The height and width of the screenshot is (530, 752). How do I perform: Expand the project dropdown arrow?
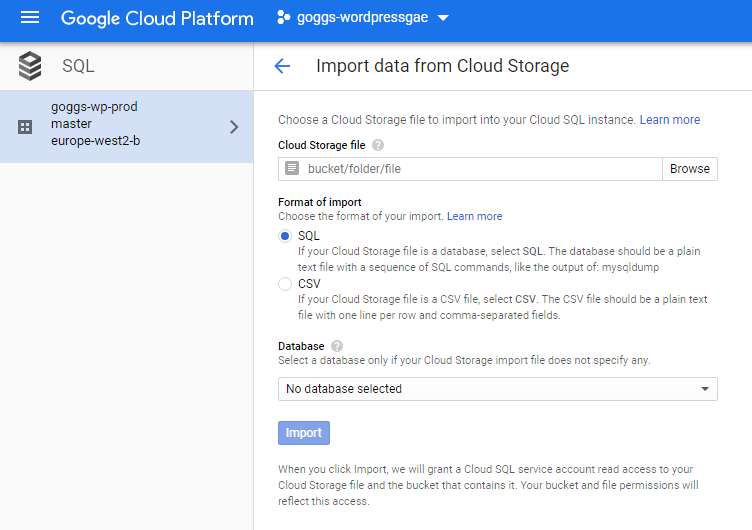[443, 18]
